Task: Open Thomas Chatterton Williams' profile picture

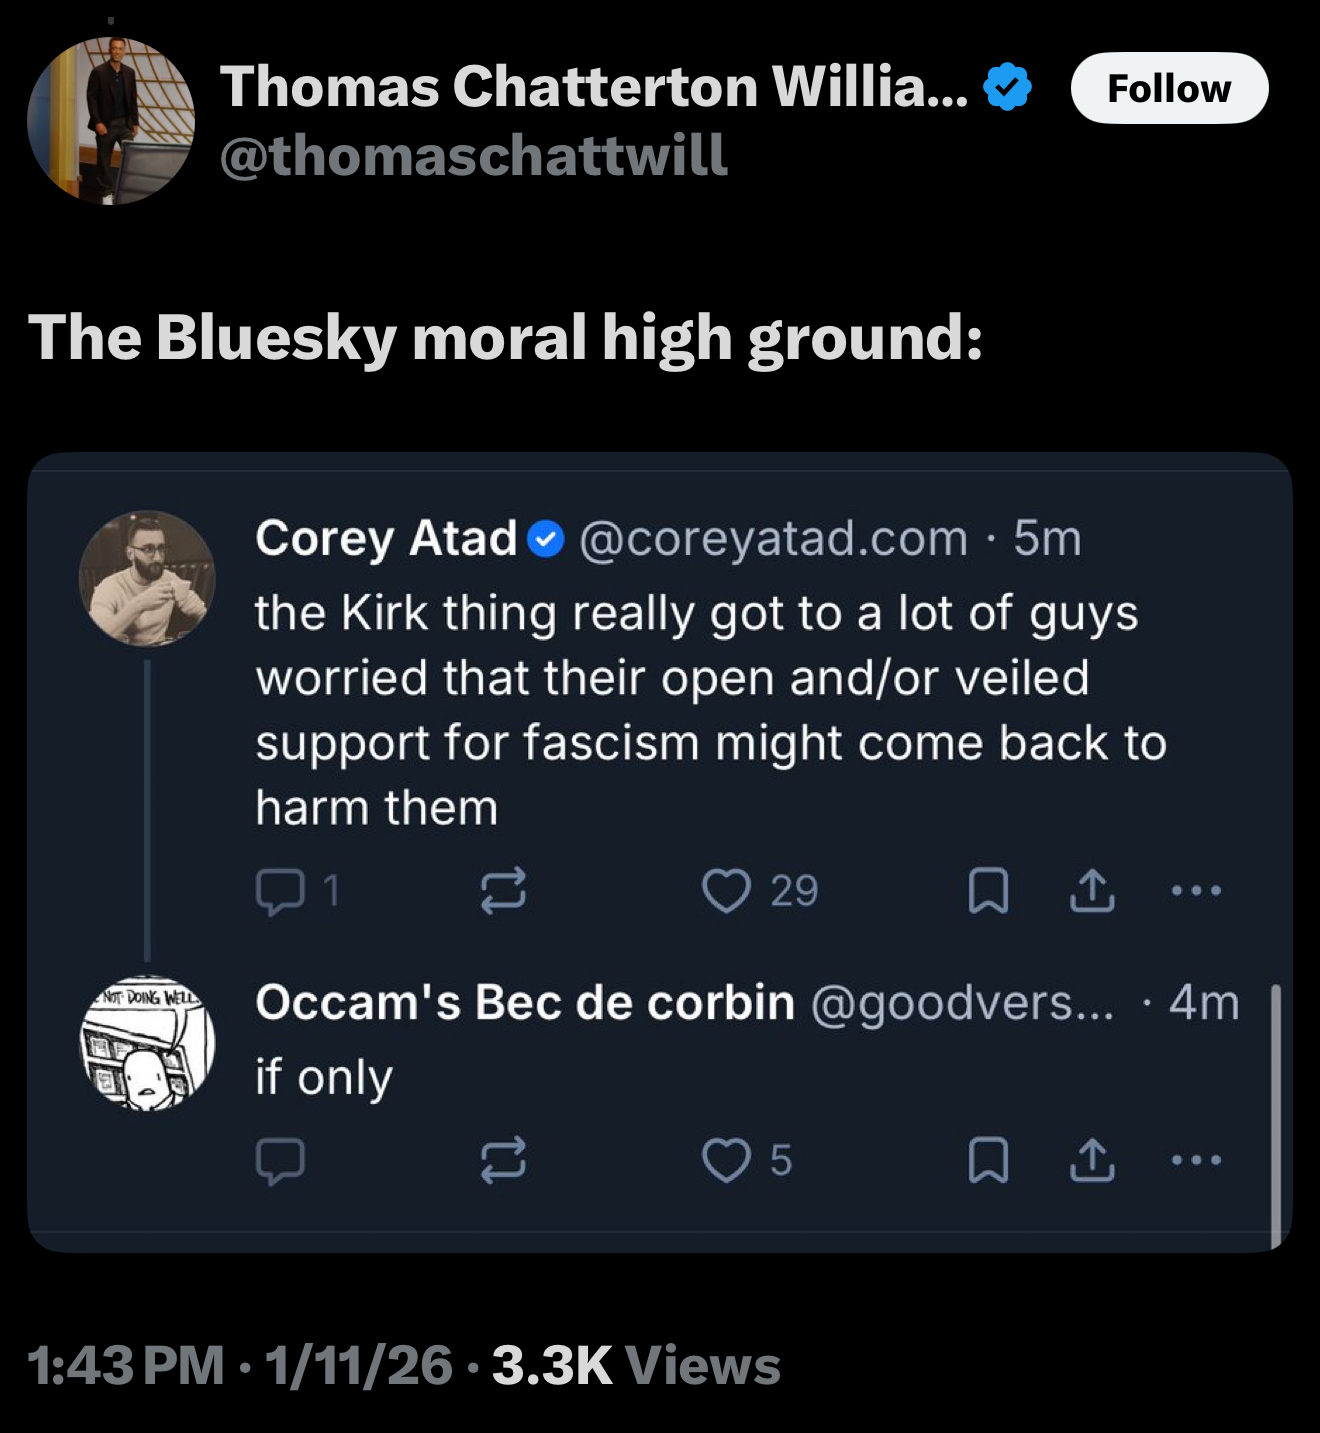Action: [x=111, y=121]
